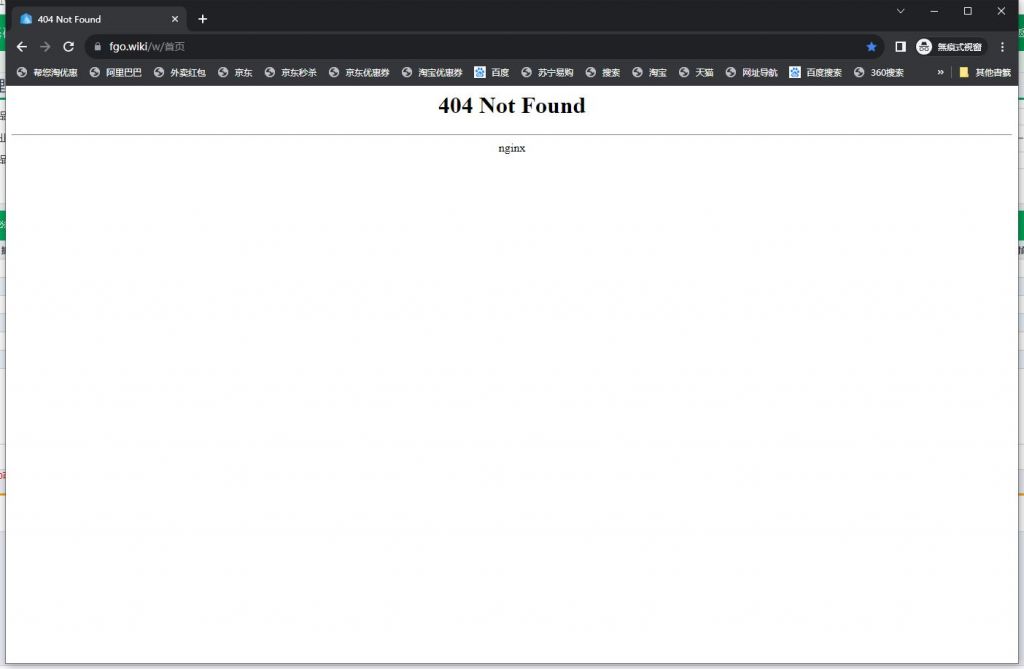Go to the 京东秒杀 bookmark

click(x=290, y=72)
